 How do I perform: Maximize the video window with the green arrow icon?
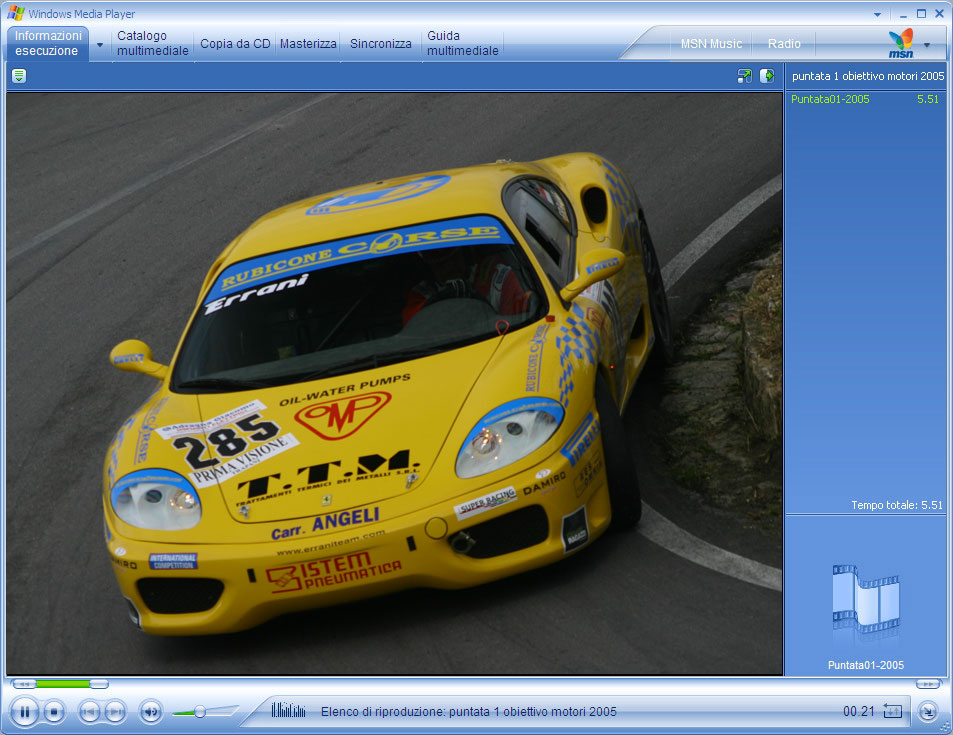[x=745, y=76]
